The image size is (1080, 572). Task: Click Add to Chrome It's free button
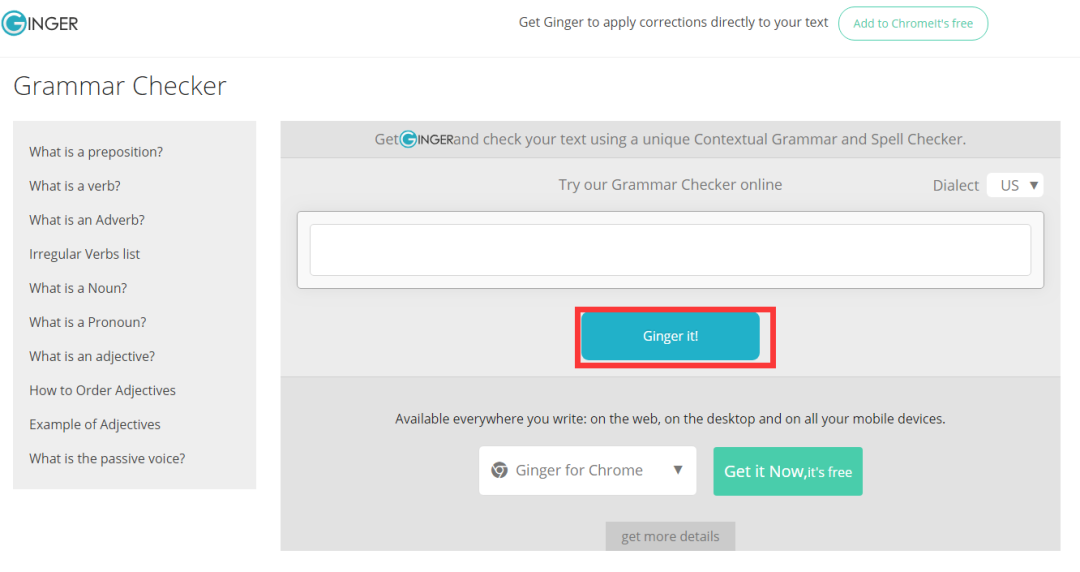point(912,24)
